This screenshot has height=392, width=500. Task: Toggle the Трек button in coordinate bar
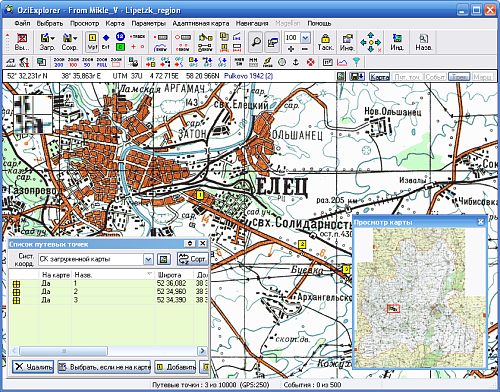[459, 77]
